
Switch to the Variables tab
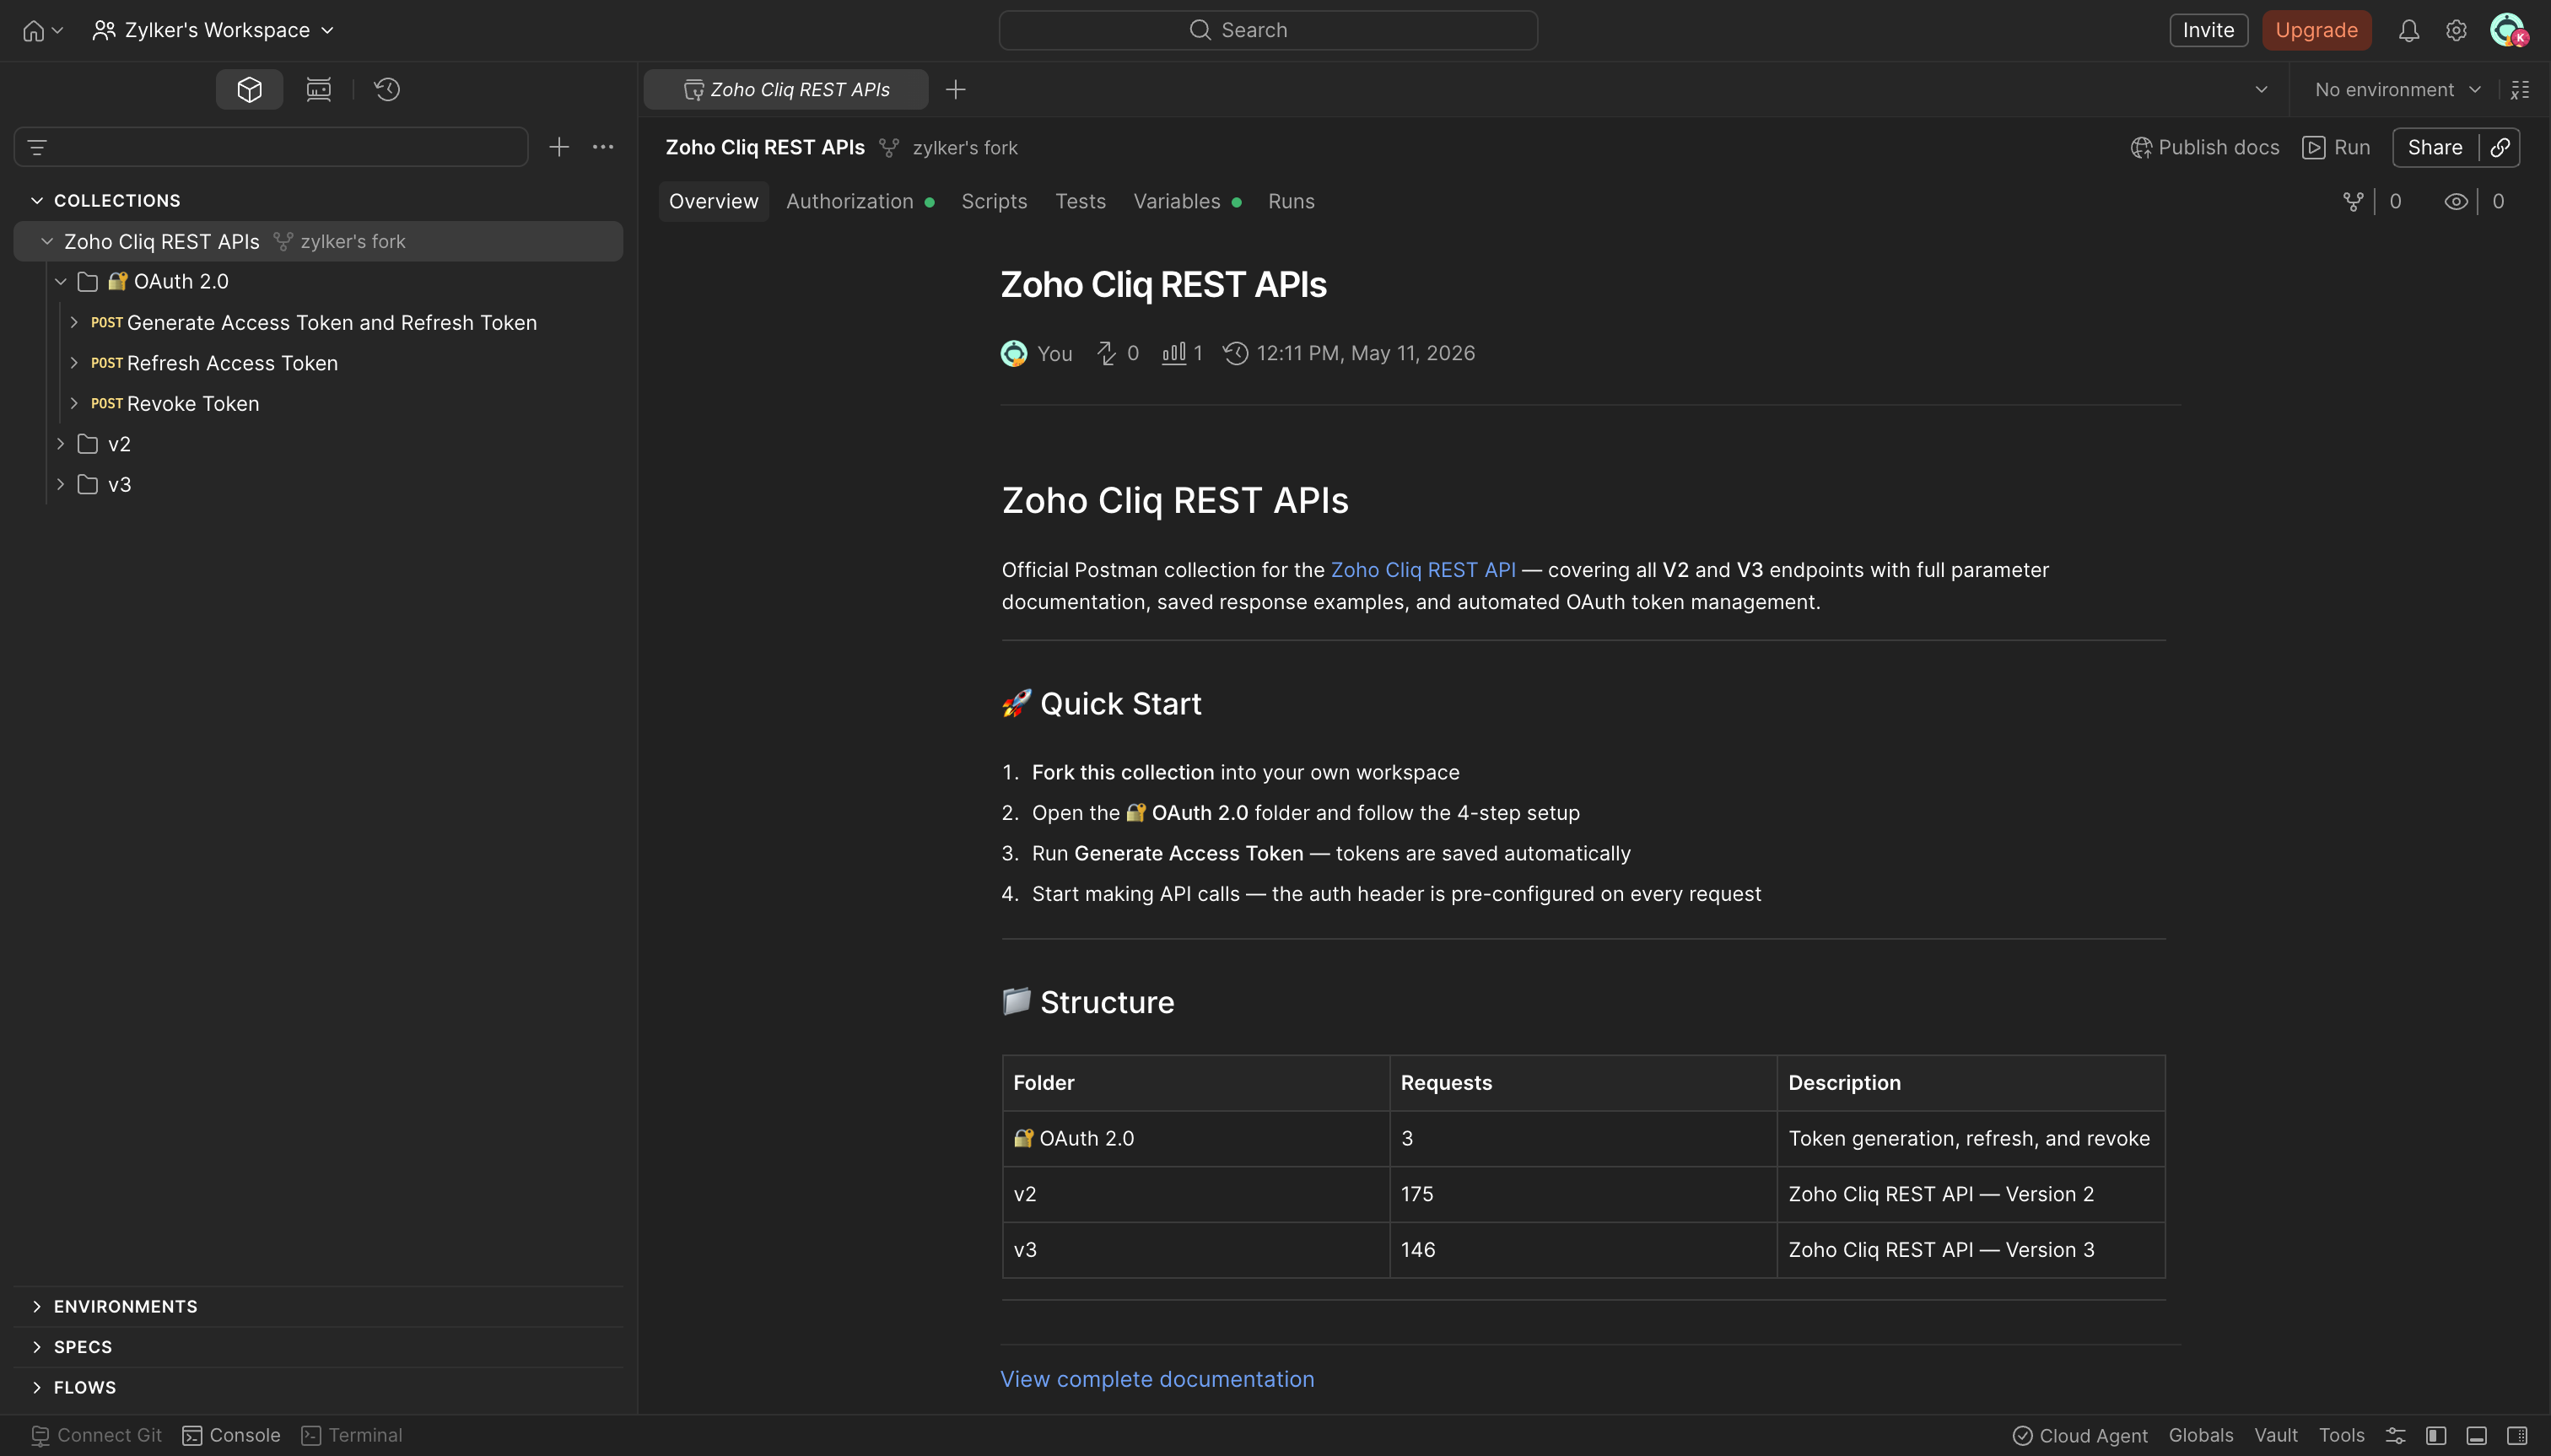(x=1186, y=202)
